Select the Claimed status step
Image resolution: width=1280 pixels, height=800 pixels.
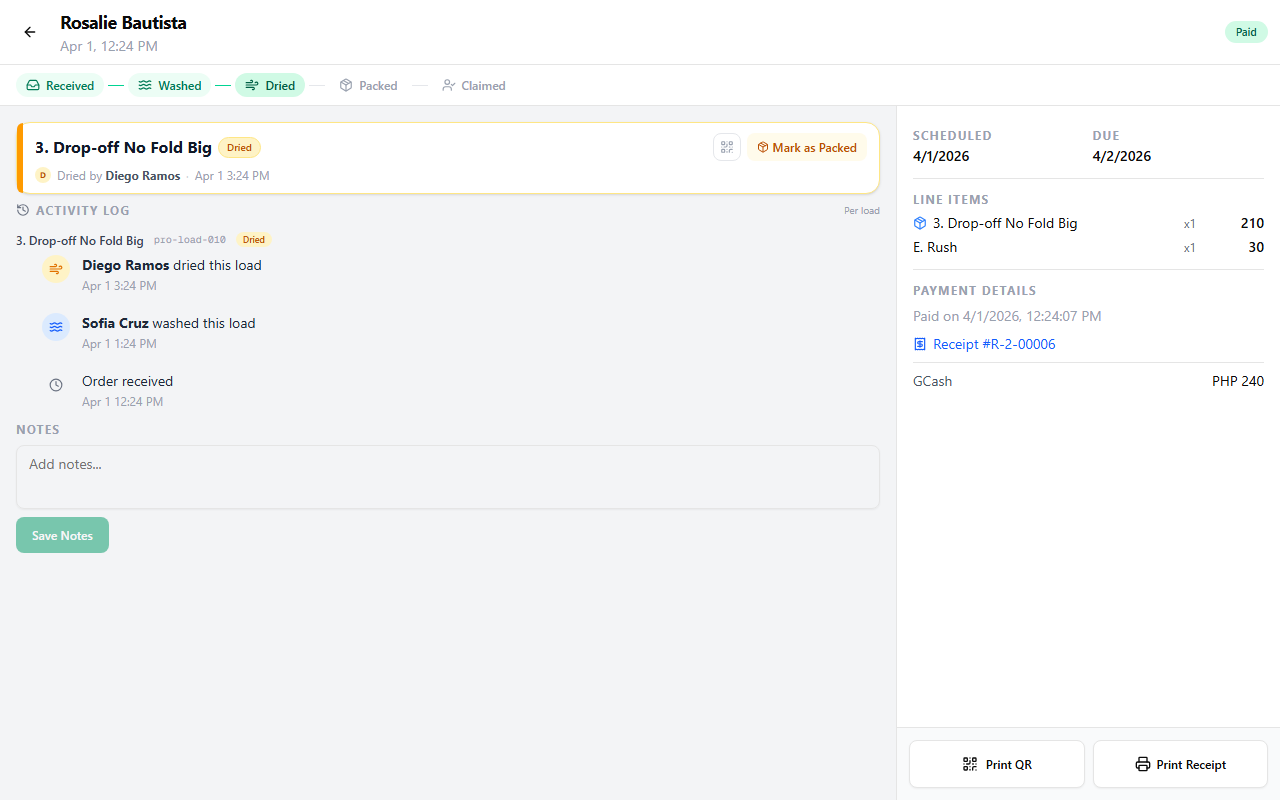tap(473, 85)
